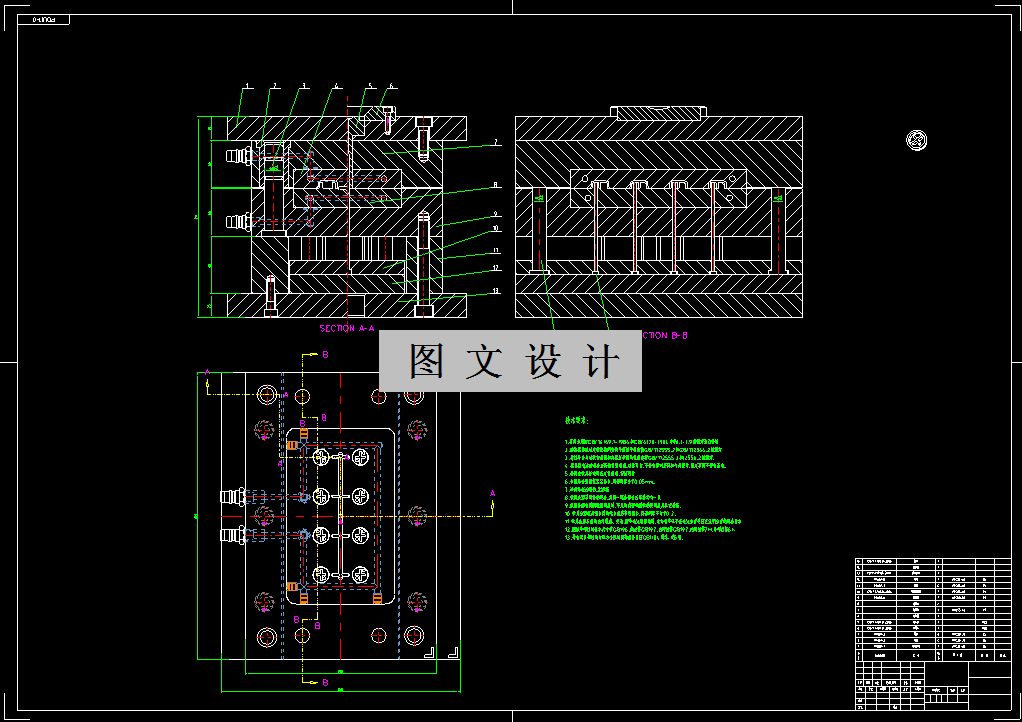This screenshot has height=722, width=1022.
Task: Select balloon number 4 above the section view
Action: [x=337, y=85]
